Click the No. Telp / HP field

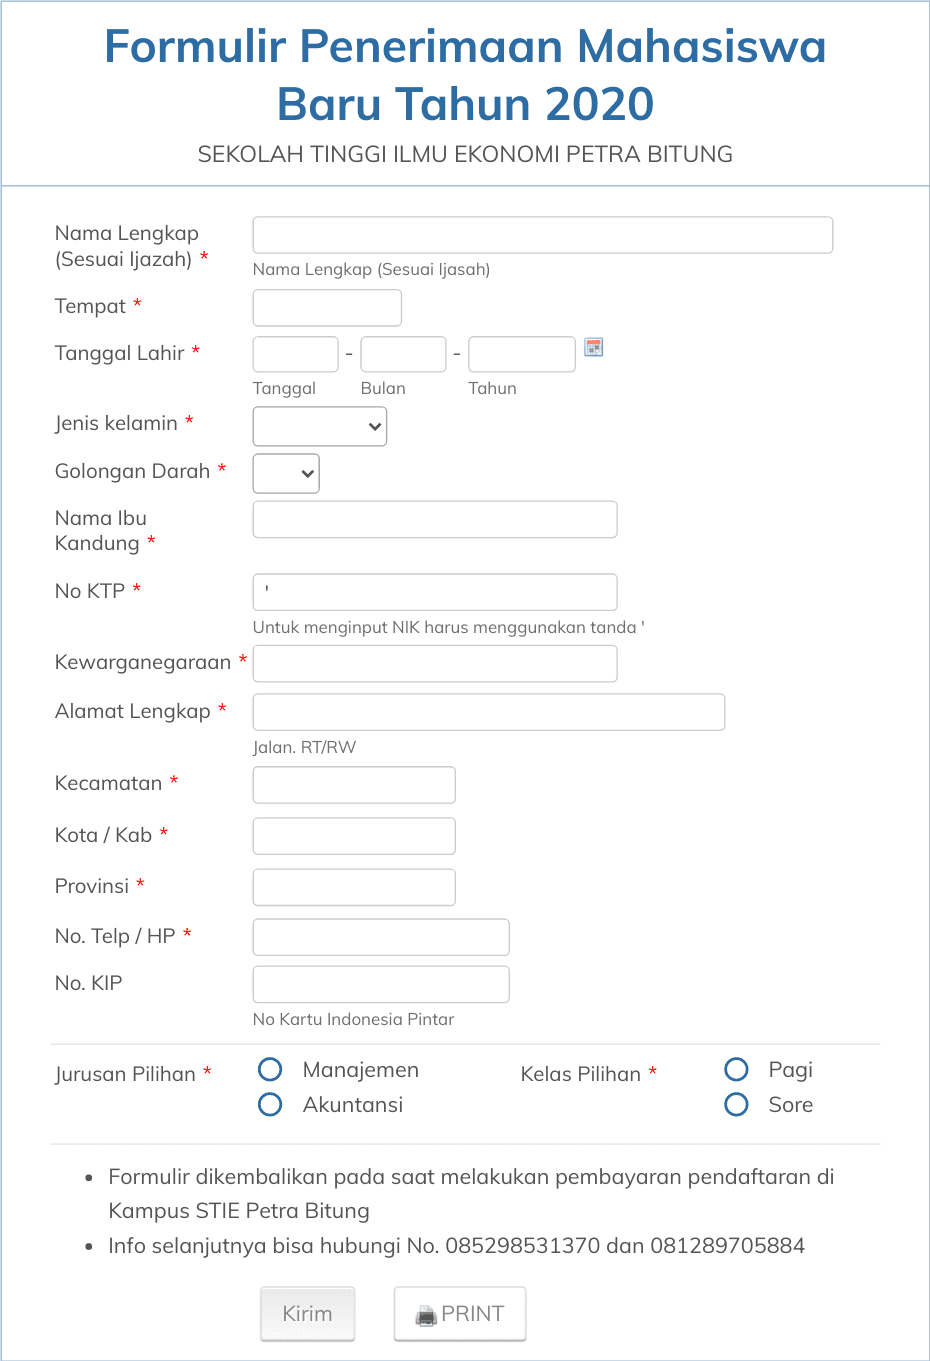[380, 936]
